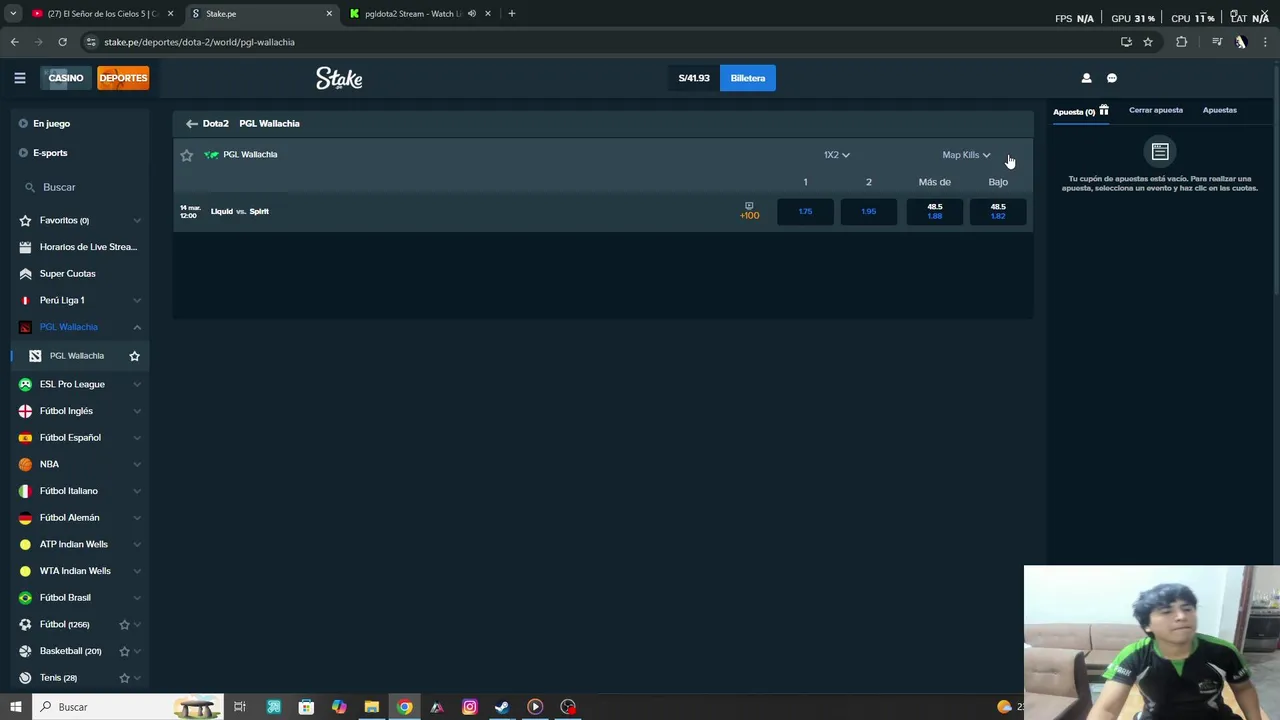Viewport: 1280px width, 720px height.
Task: Switch to the DEPORTES tab
Action: tap(123, 78)
